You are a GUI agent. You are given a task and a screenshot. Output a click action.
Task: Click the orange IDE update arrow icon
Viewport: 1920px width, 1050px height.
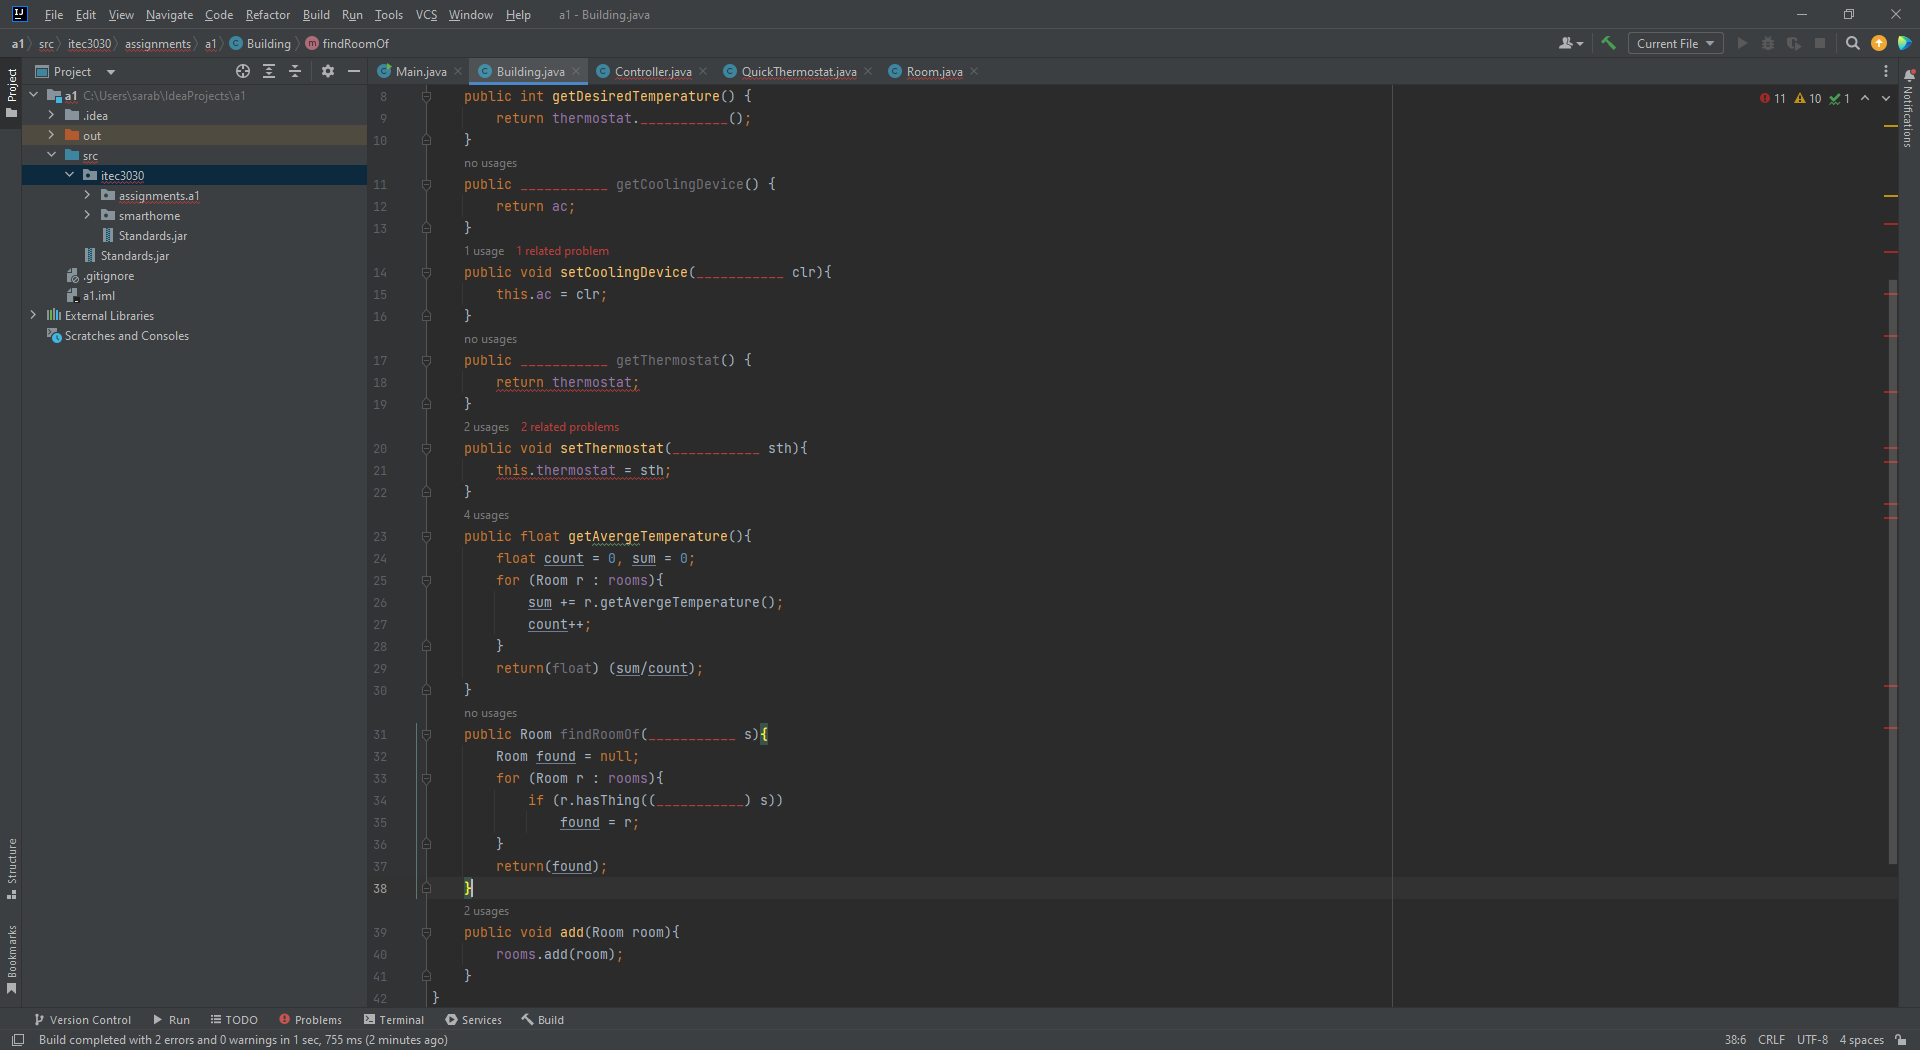[x=1879, y=43]
